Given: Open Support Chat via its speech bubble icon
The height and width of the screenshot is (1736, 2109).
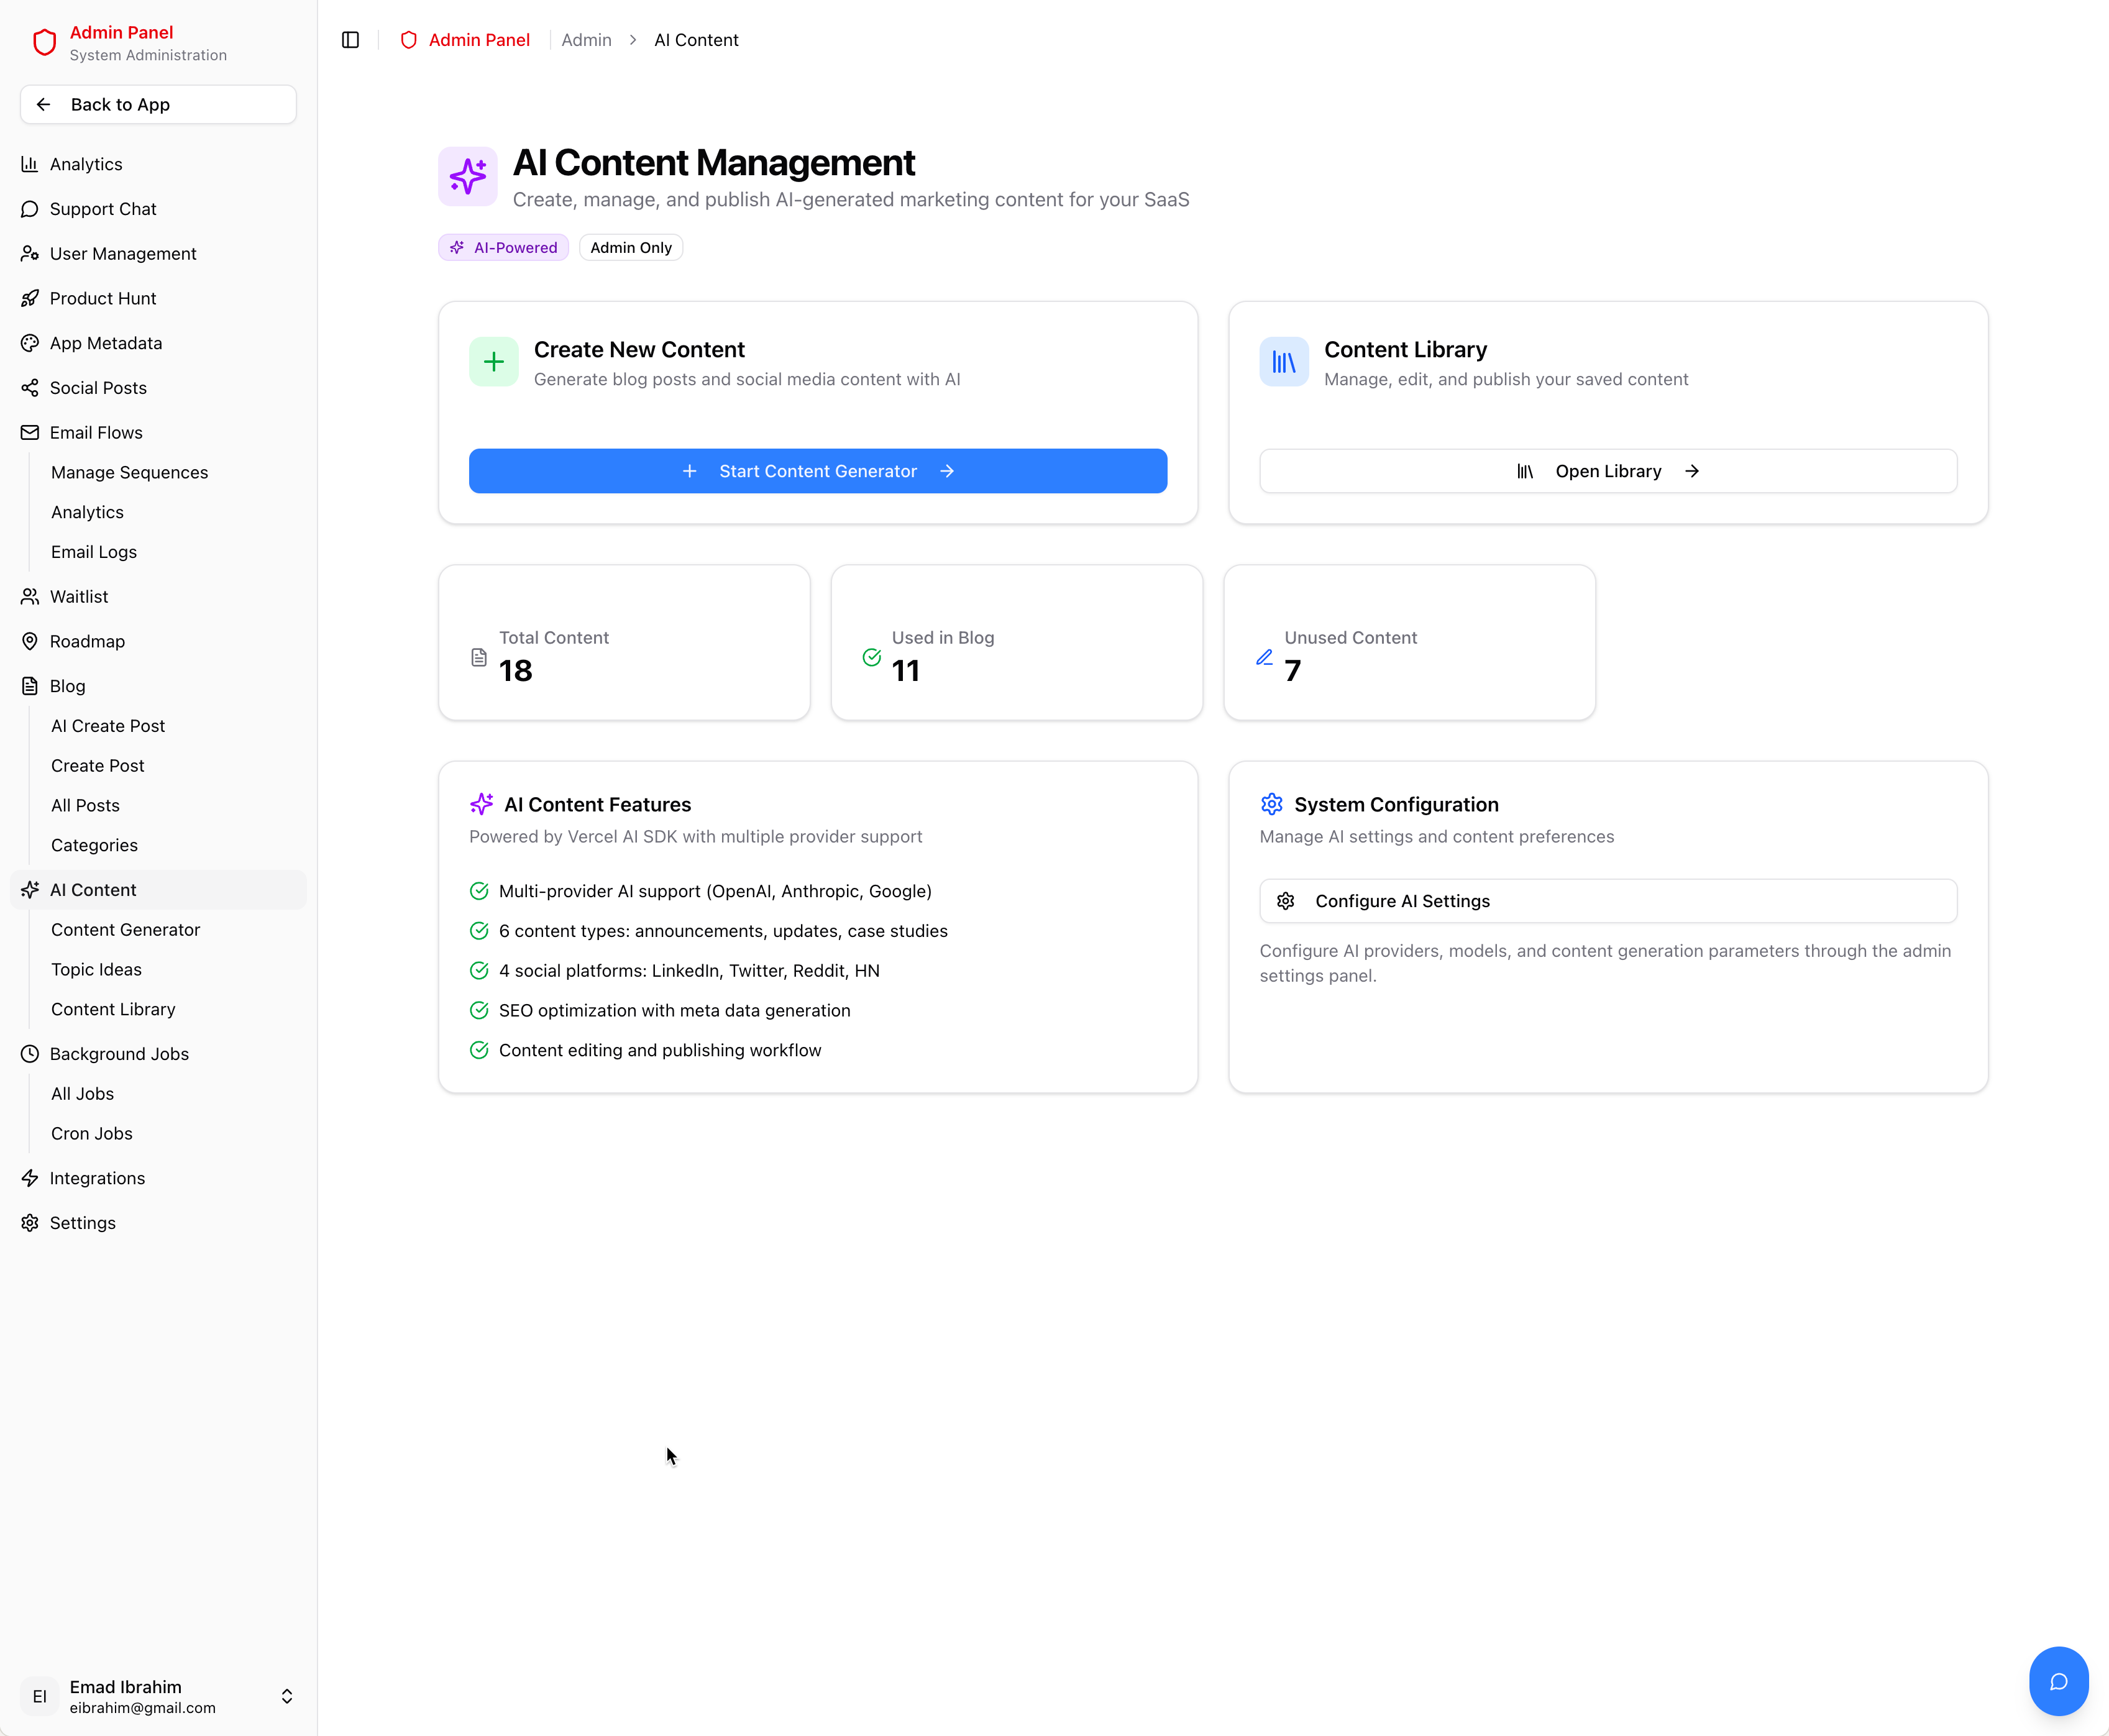Looking at the screenshot, I should tap(29, 209).
